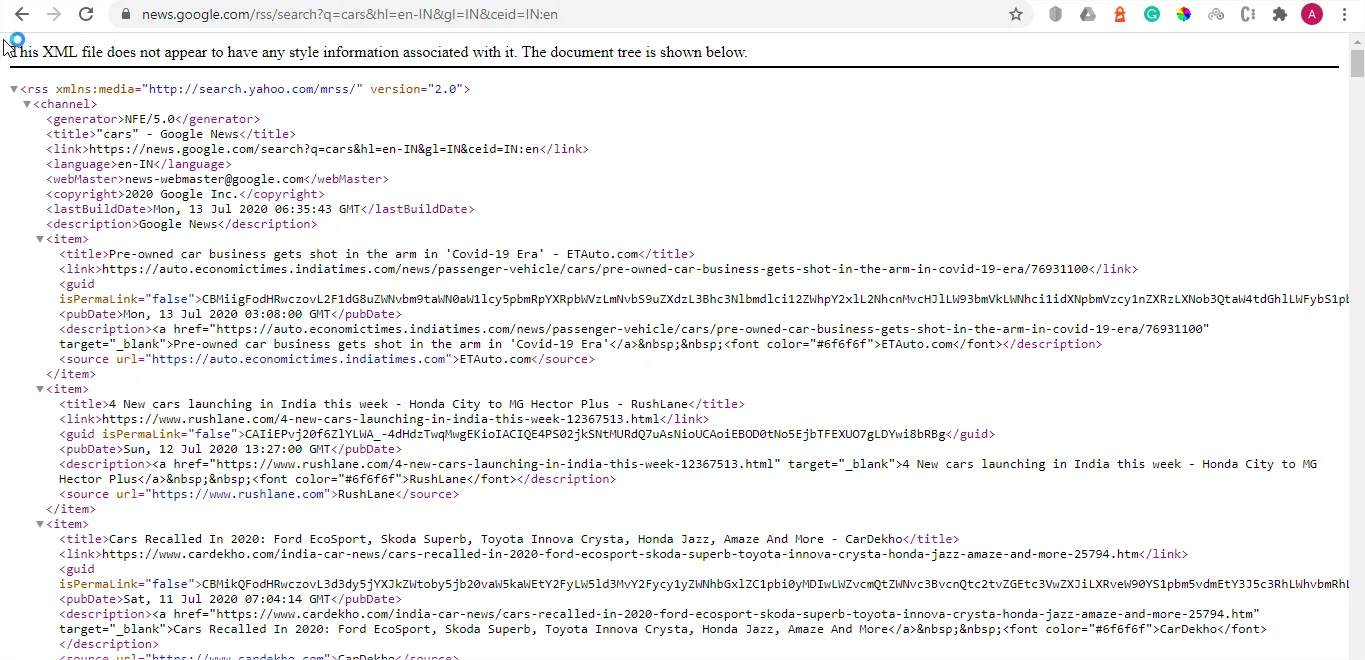Click the browser forward arrow
Image resolution: width=1365 pixels, height=660 pixels.
tap(54, 14)
